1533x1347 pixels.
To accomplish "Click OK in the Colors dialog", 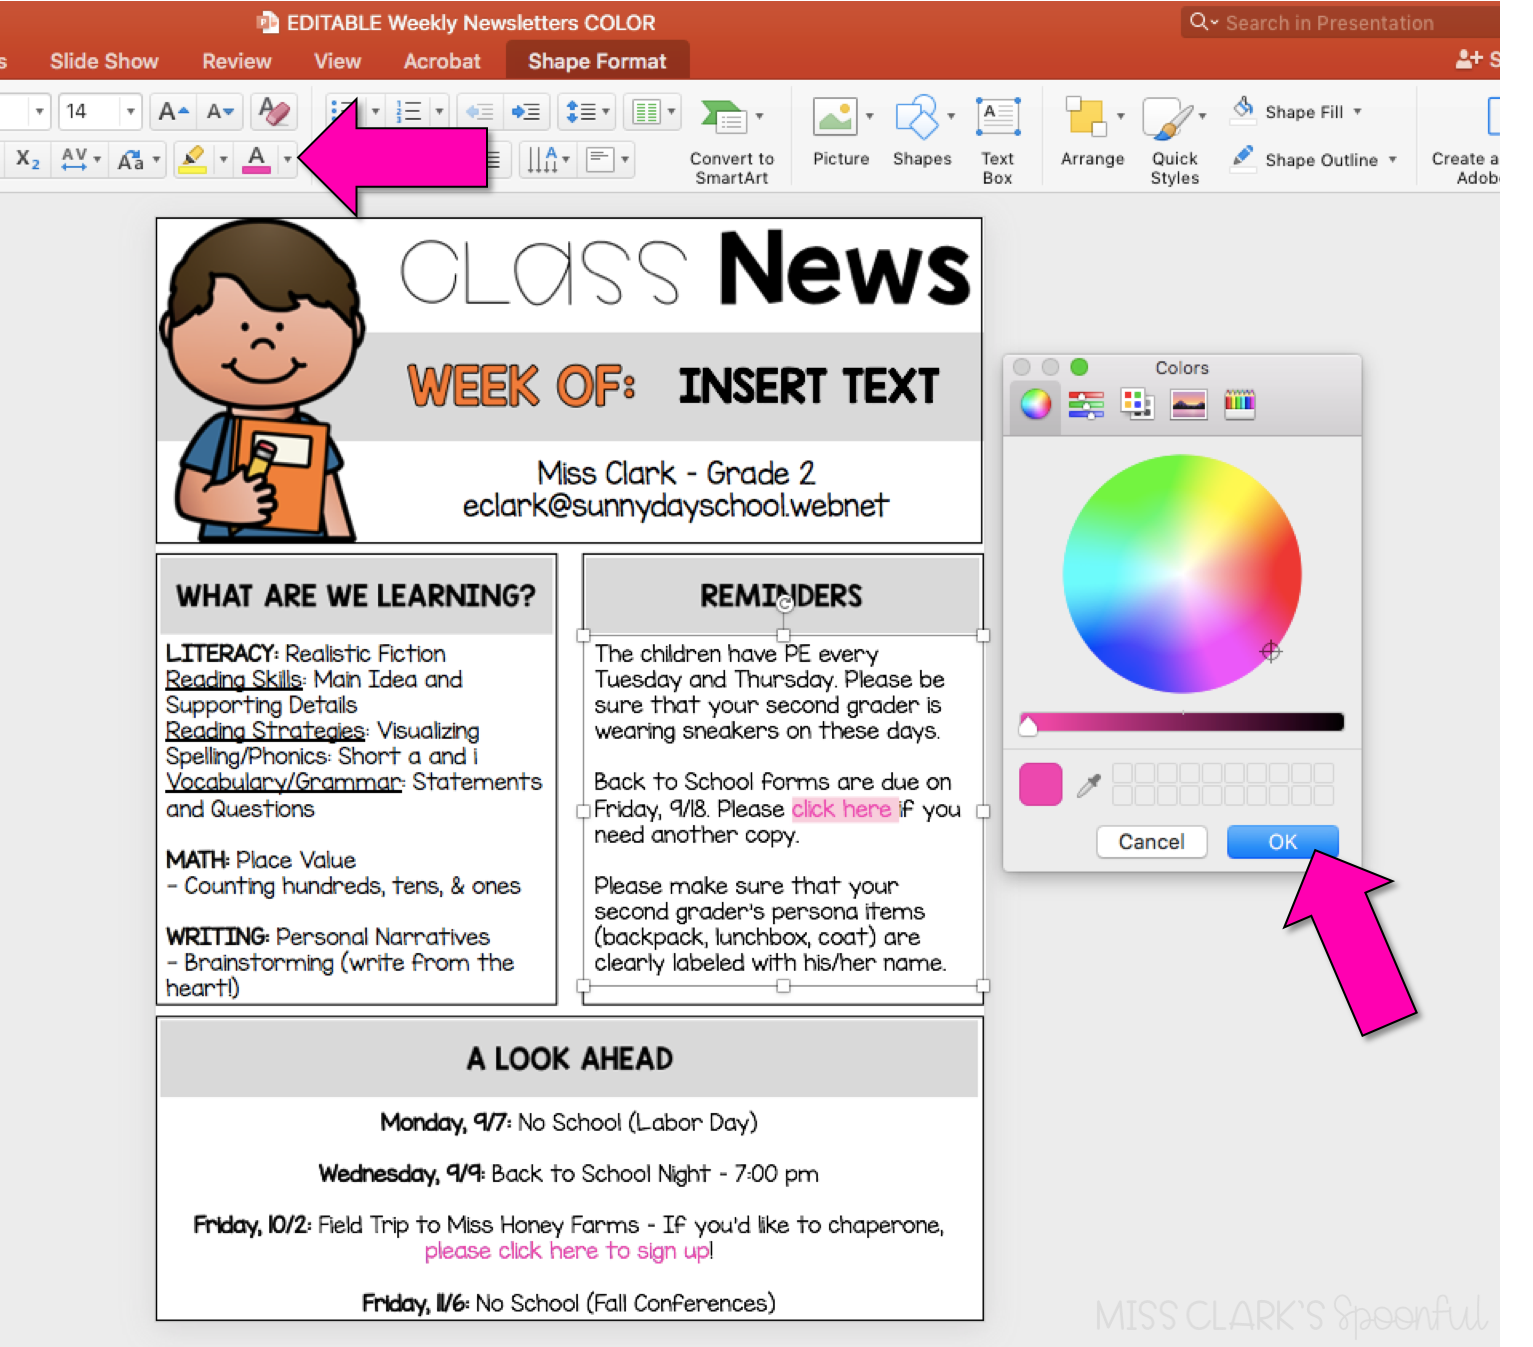I will pos(1283,841).
